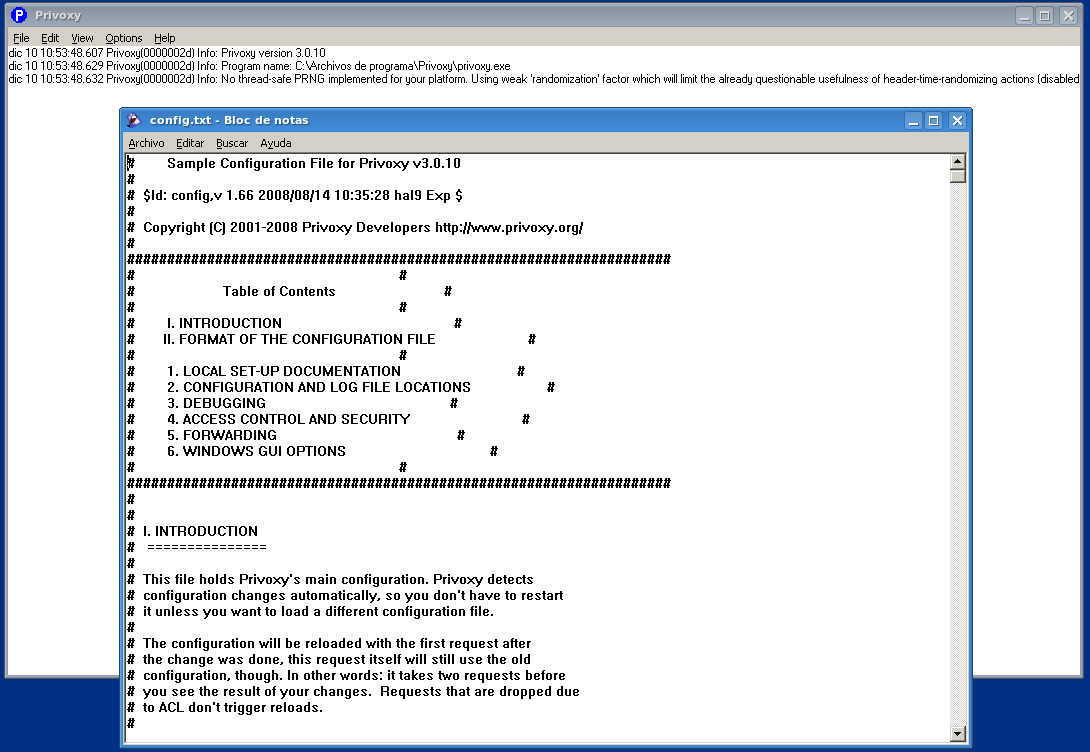The width and height of the screenshot is (1090, 752).
Task: Click '2. CONFIGURATION AND LOG FILE LOCATIONS' line
Action: 318,387
